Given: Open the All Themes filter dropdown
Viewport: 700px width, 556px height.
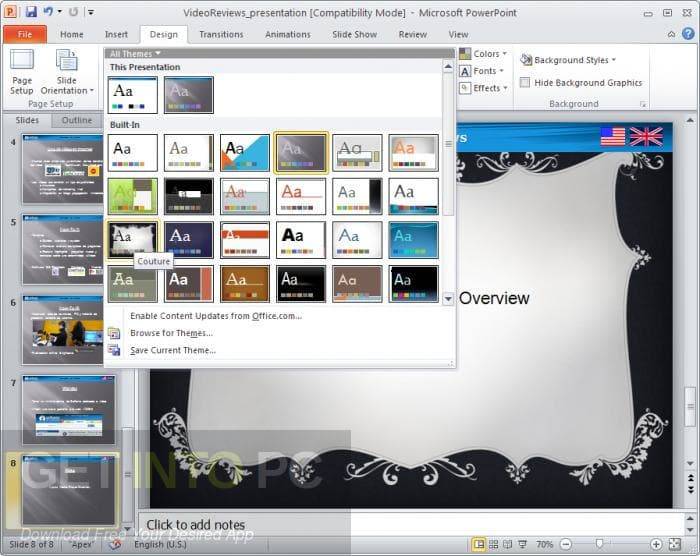Looking at the screenshot, I should click(134, 54).
